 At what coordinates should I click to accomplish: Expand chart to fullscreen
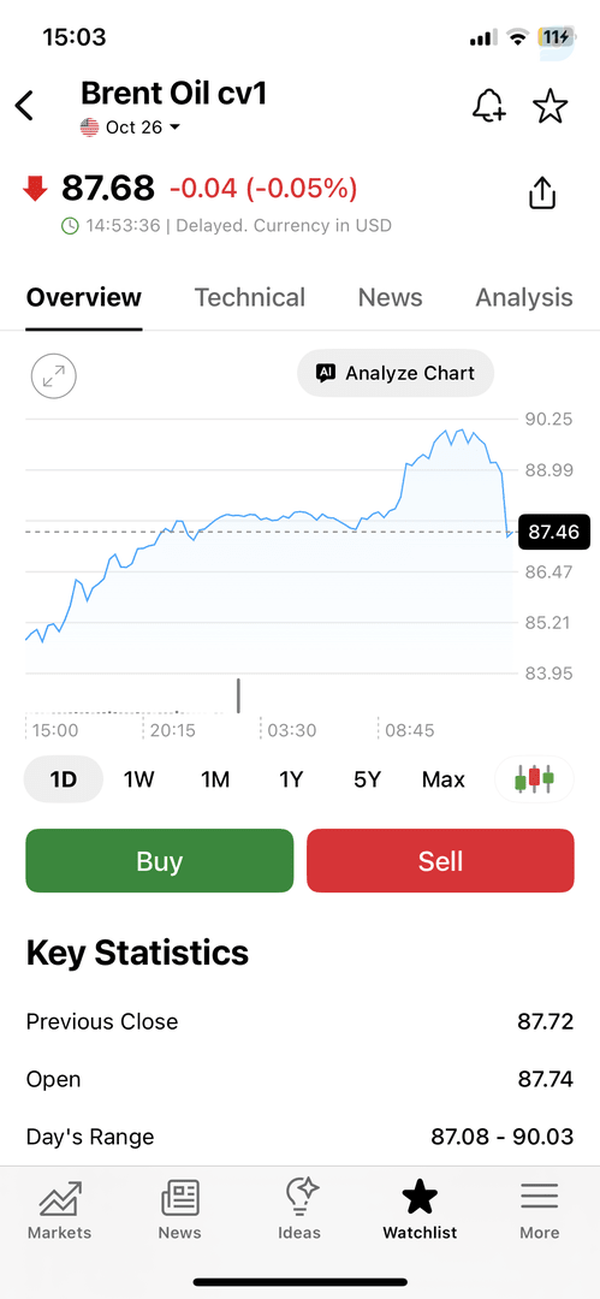[54, 376]
